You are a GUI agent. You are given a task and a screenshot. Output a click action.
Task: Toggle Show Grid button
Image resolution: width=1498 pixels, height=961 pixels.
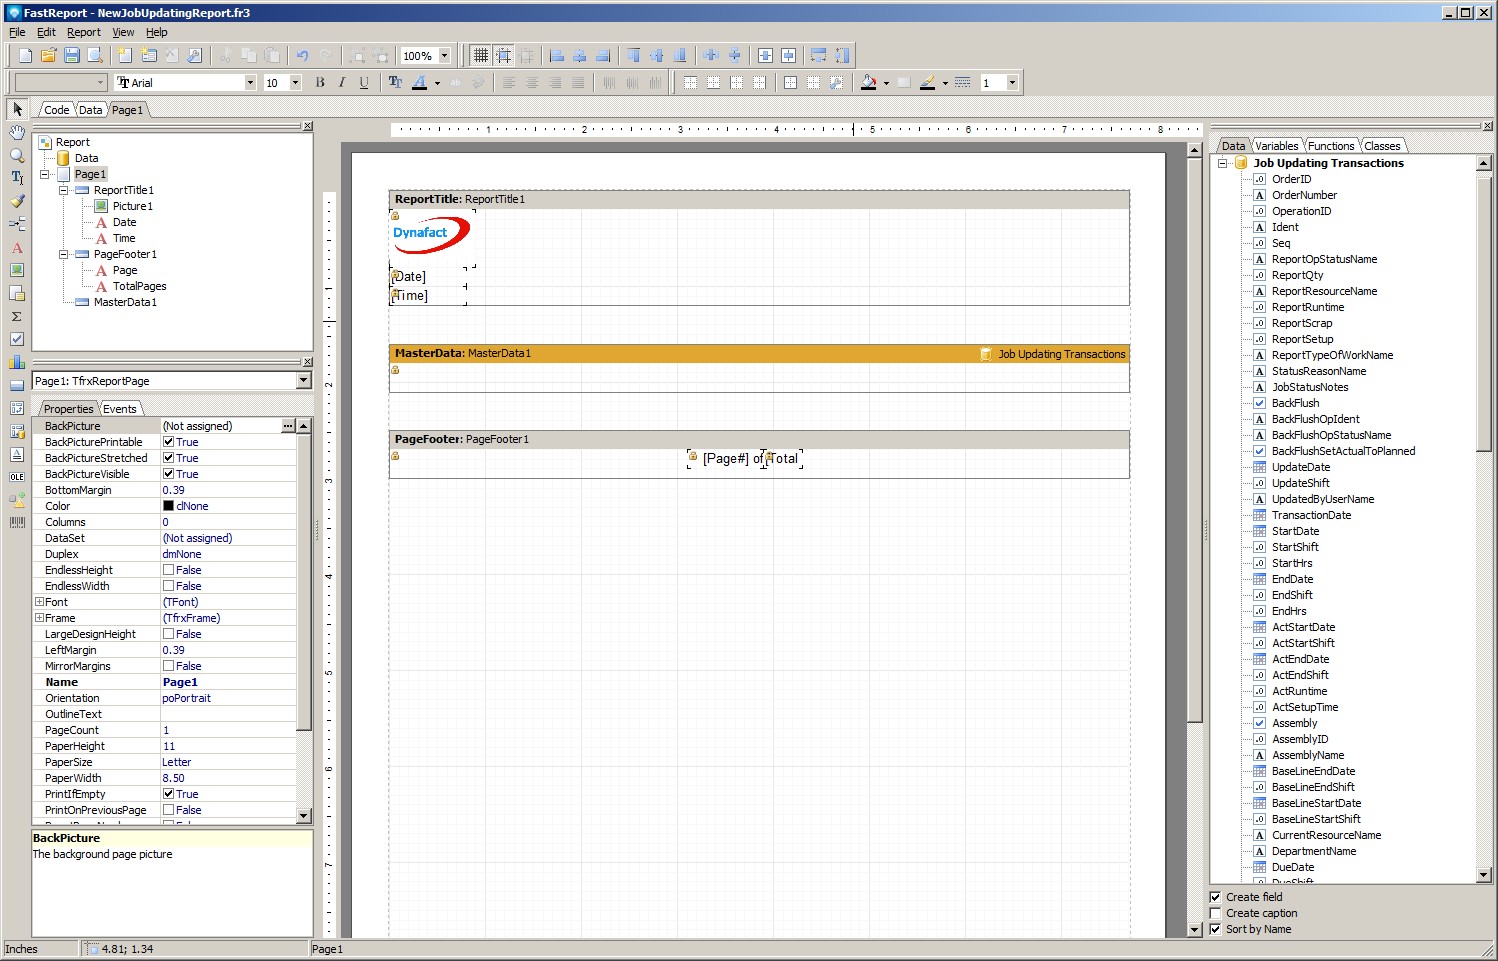click(x=481, y=56)
